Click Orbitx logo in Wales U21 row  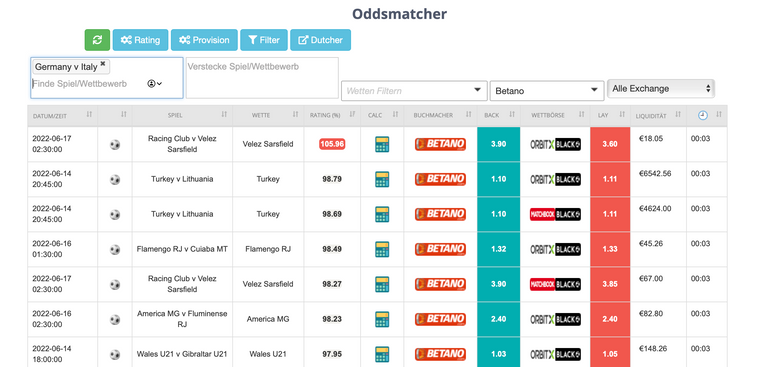pyautogui.click(x=555, y=354)
